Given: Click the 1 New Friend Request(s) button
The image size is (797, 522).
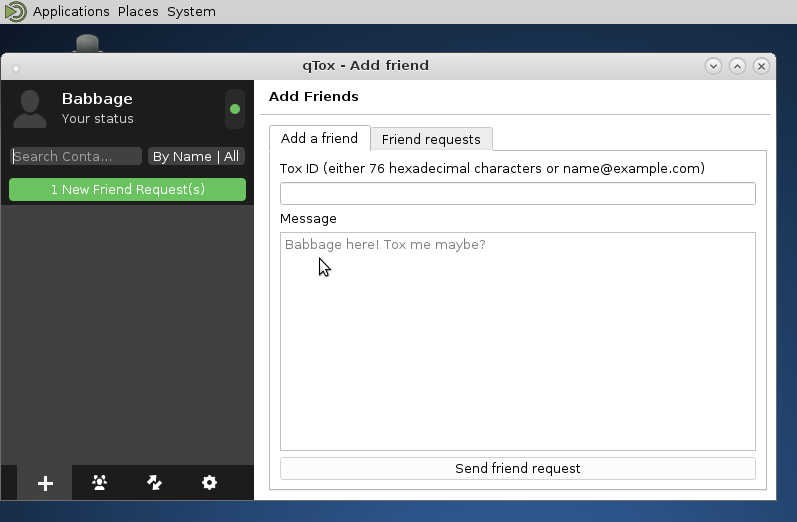Looking at the screenshot, I should click(x=127, y=189).
